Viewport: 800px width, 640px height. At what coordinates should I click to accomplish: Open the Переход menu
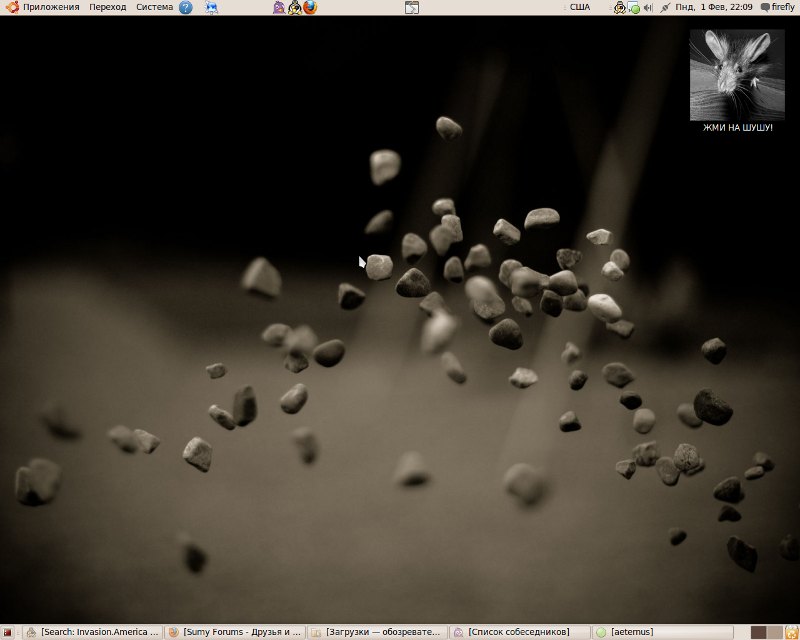pyautogui.click(x=107, y=7)
